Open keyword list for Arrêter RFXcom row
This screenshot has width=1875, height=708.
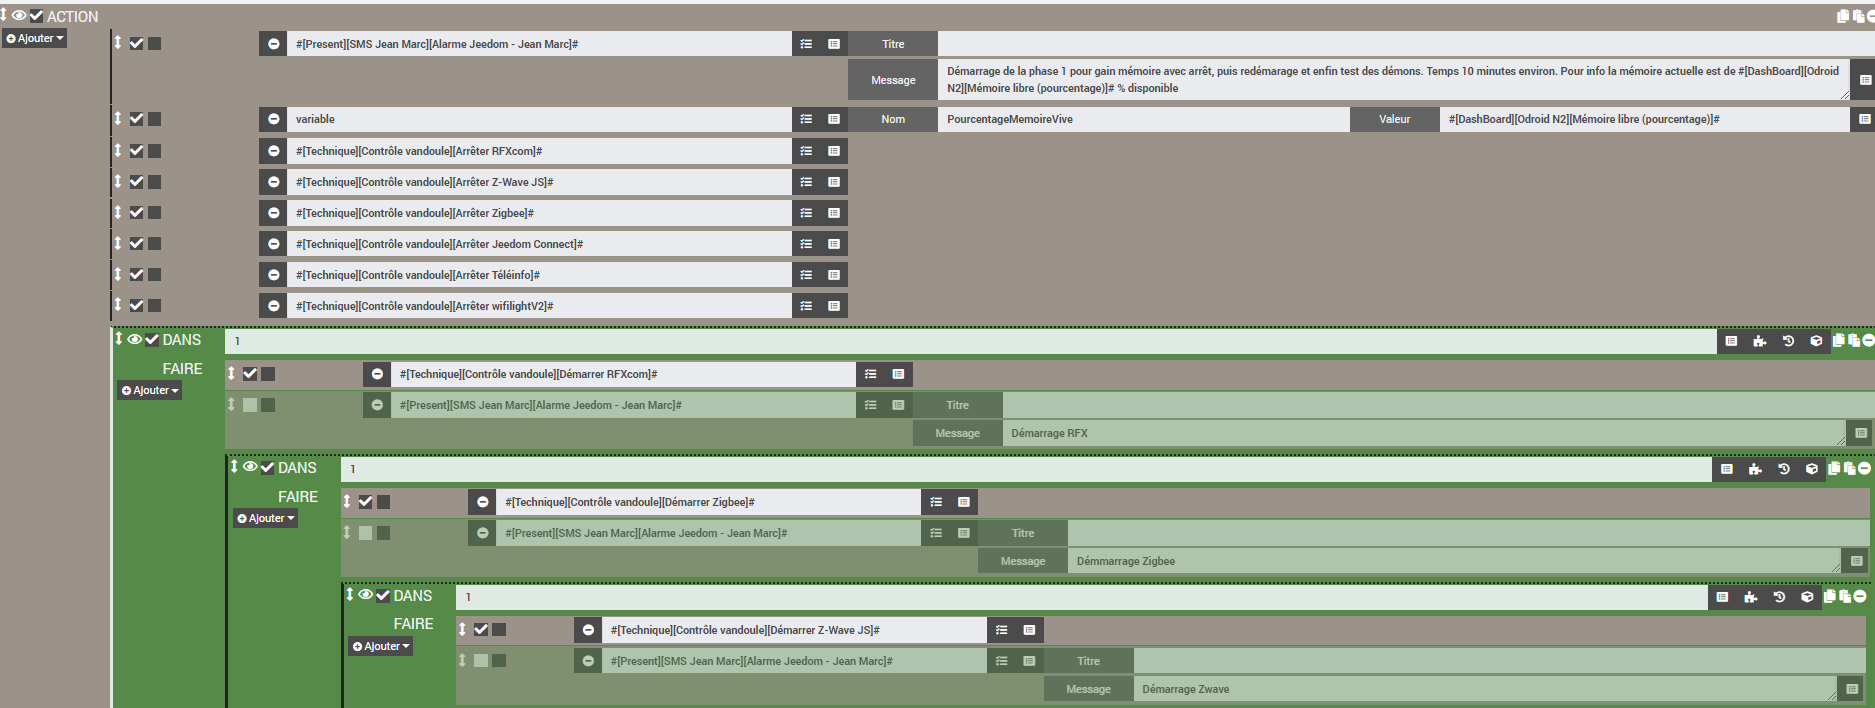[x=806, y=151]
